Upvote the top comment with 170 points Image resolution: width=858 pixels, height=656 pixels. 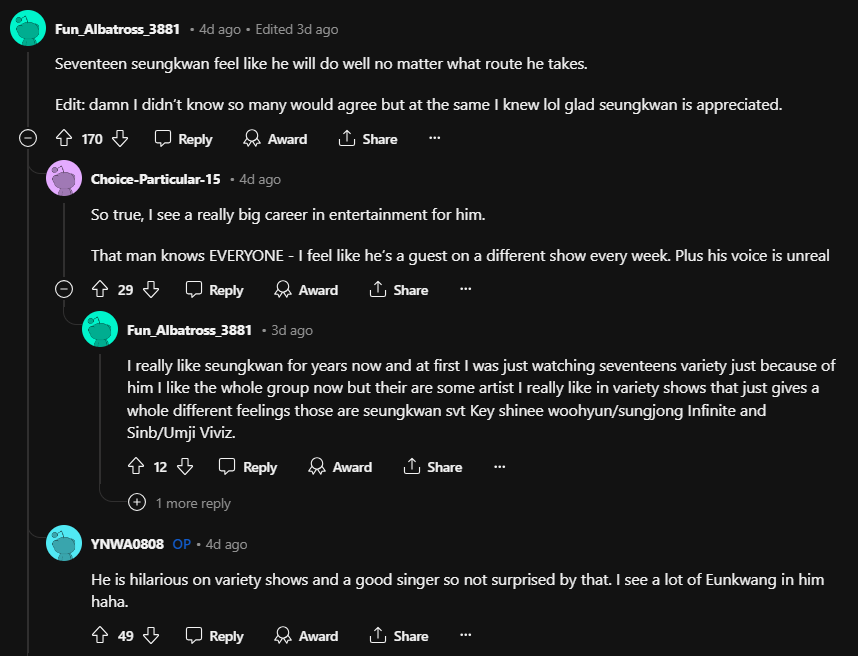(x=64, y=139)
